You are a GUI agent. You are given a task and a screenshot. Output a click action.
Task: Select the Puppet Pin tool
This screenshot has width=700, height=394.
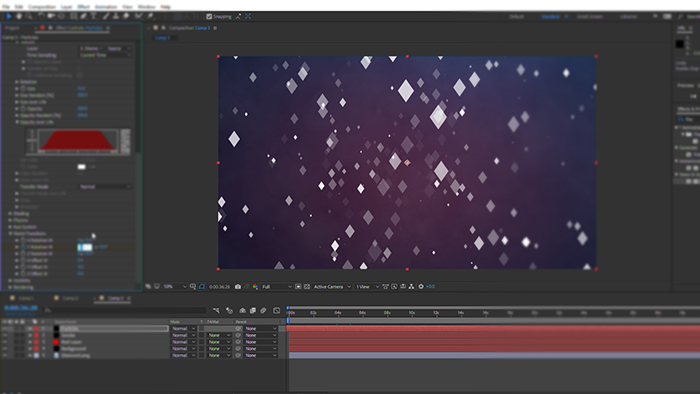pos(150,16)
